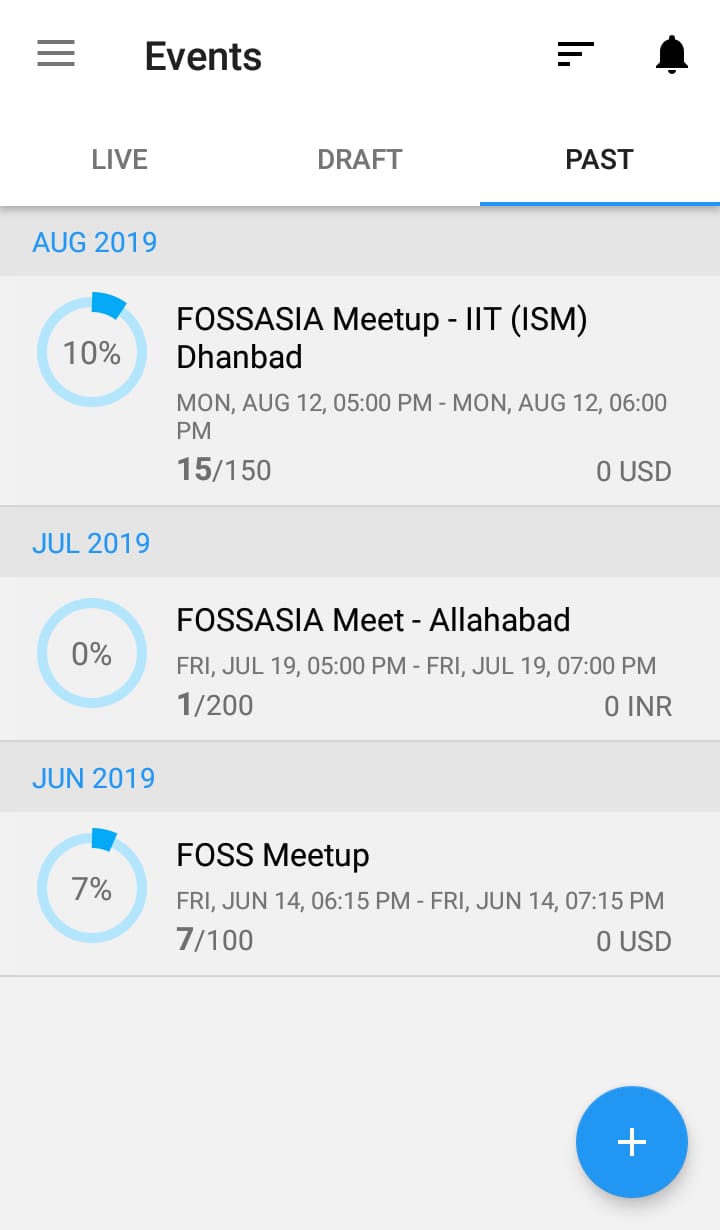Click the JUN 2019 section header
720x1230 pixels.
[94, 778]
